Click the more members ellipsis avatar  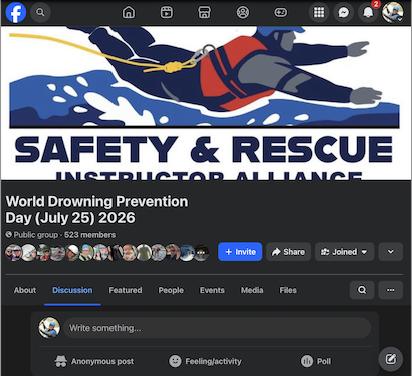pos(201,253)
